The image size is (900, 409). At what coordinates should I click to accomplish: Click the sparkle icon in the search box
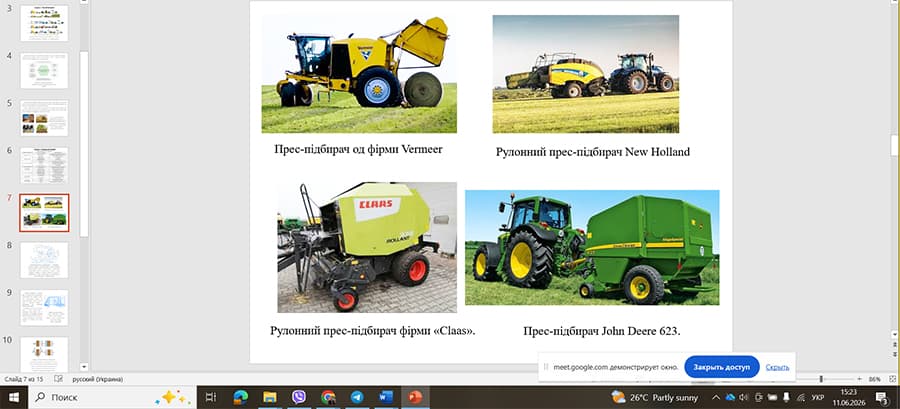pos(171,397)
